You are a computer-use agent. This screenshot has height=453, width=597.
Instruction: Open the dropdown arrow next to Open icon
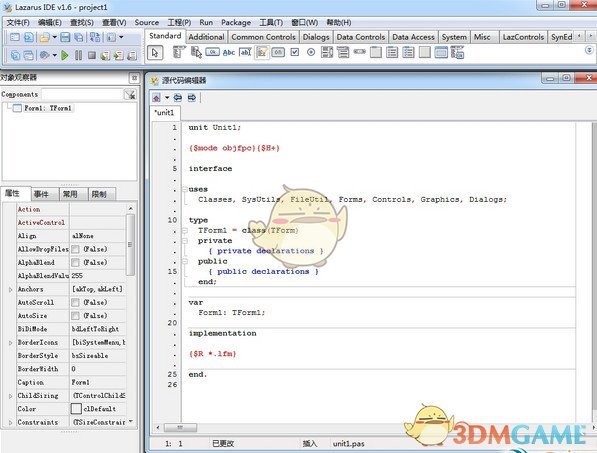tap(54, 37)
